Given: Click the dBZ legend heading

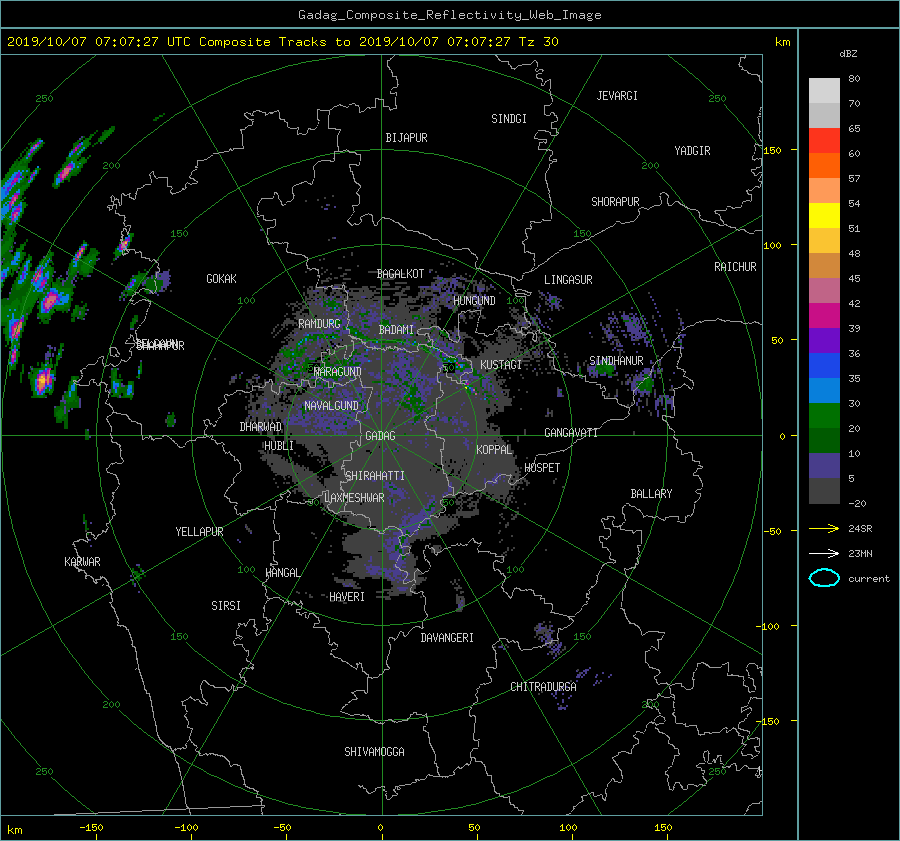Looking at the screenshot, I should point(848,53).
